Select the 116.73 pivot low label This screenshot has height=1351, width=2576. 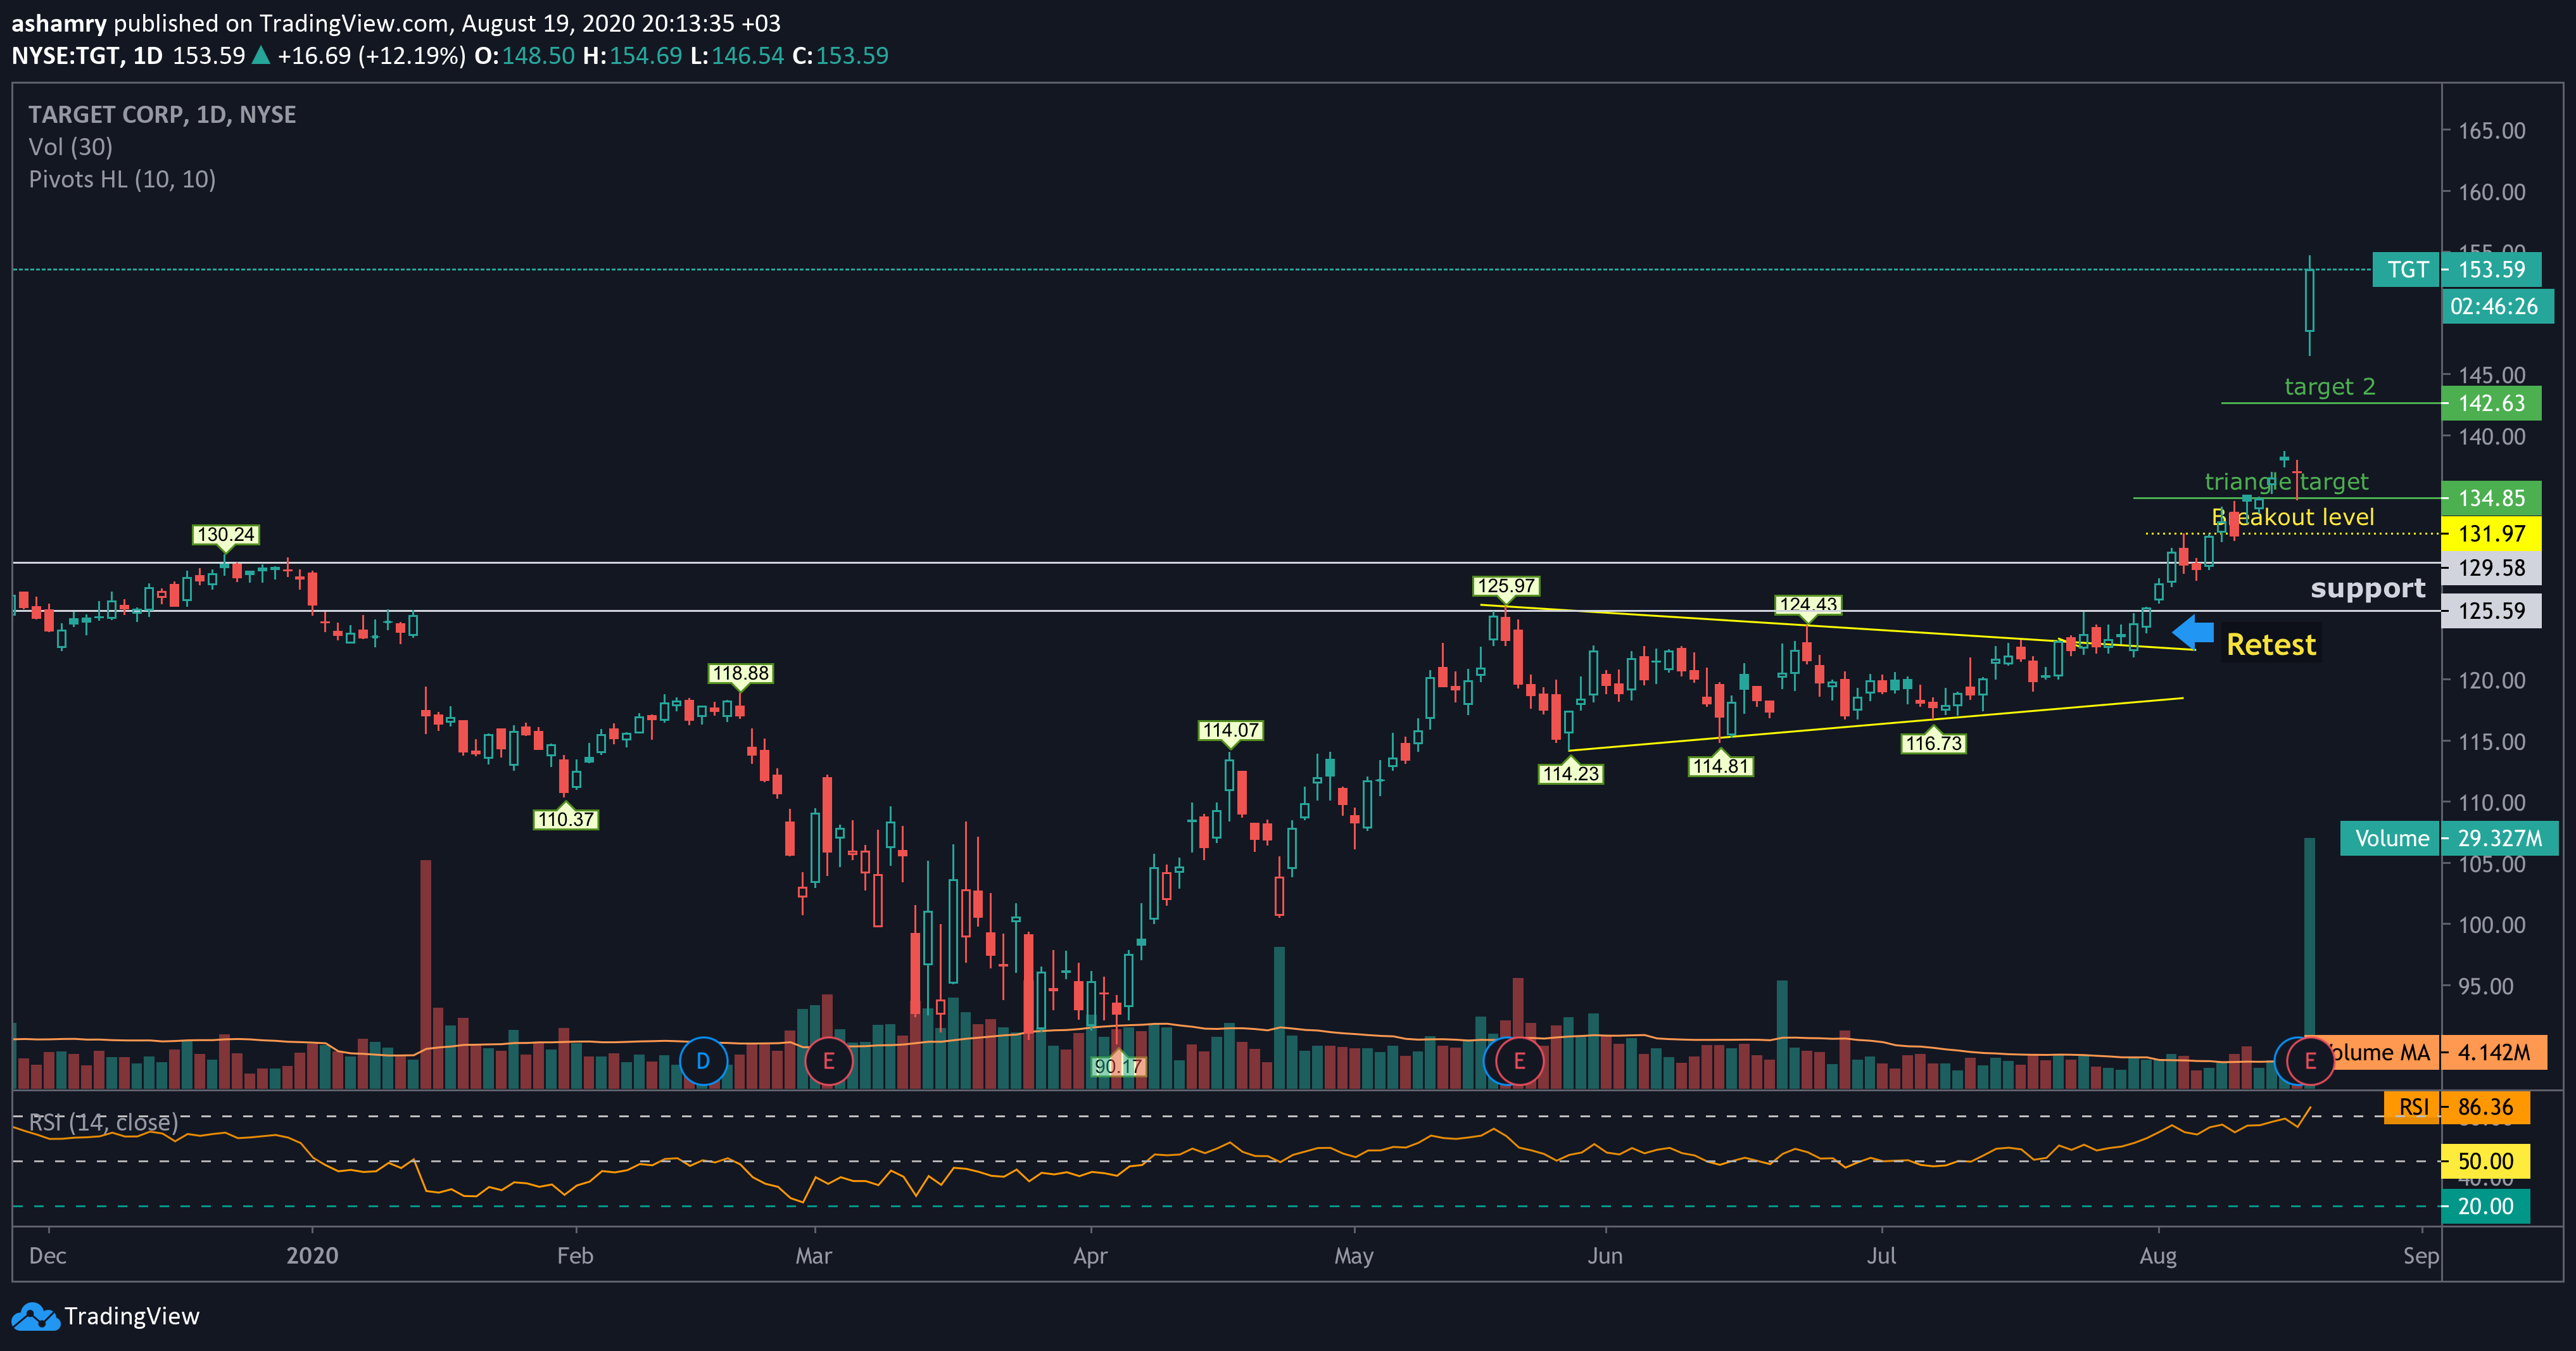click(1934, 743)
